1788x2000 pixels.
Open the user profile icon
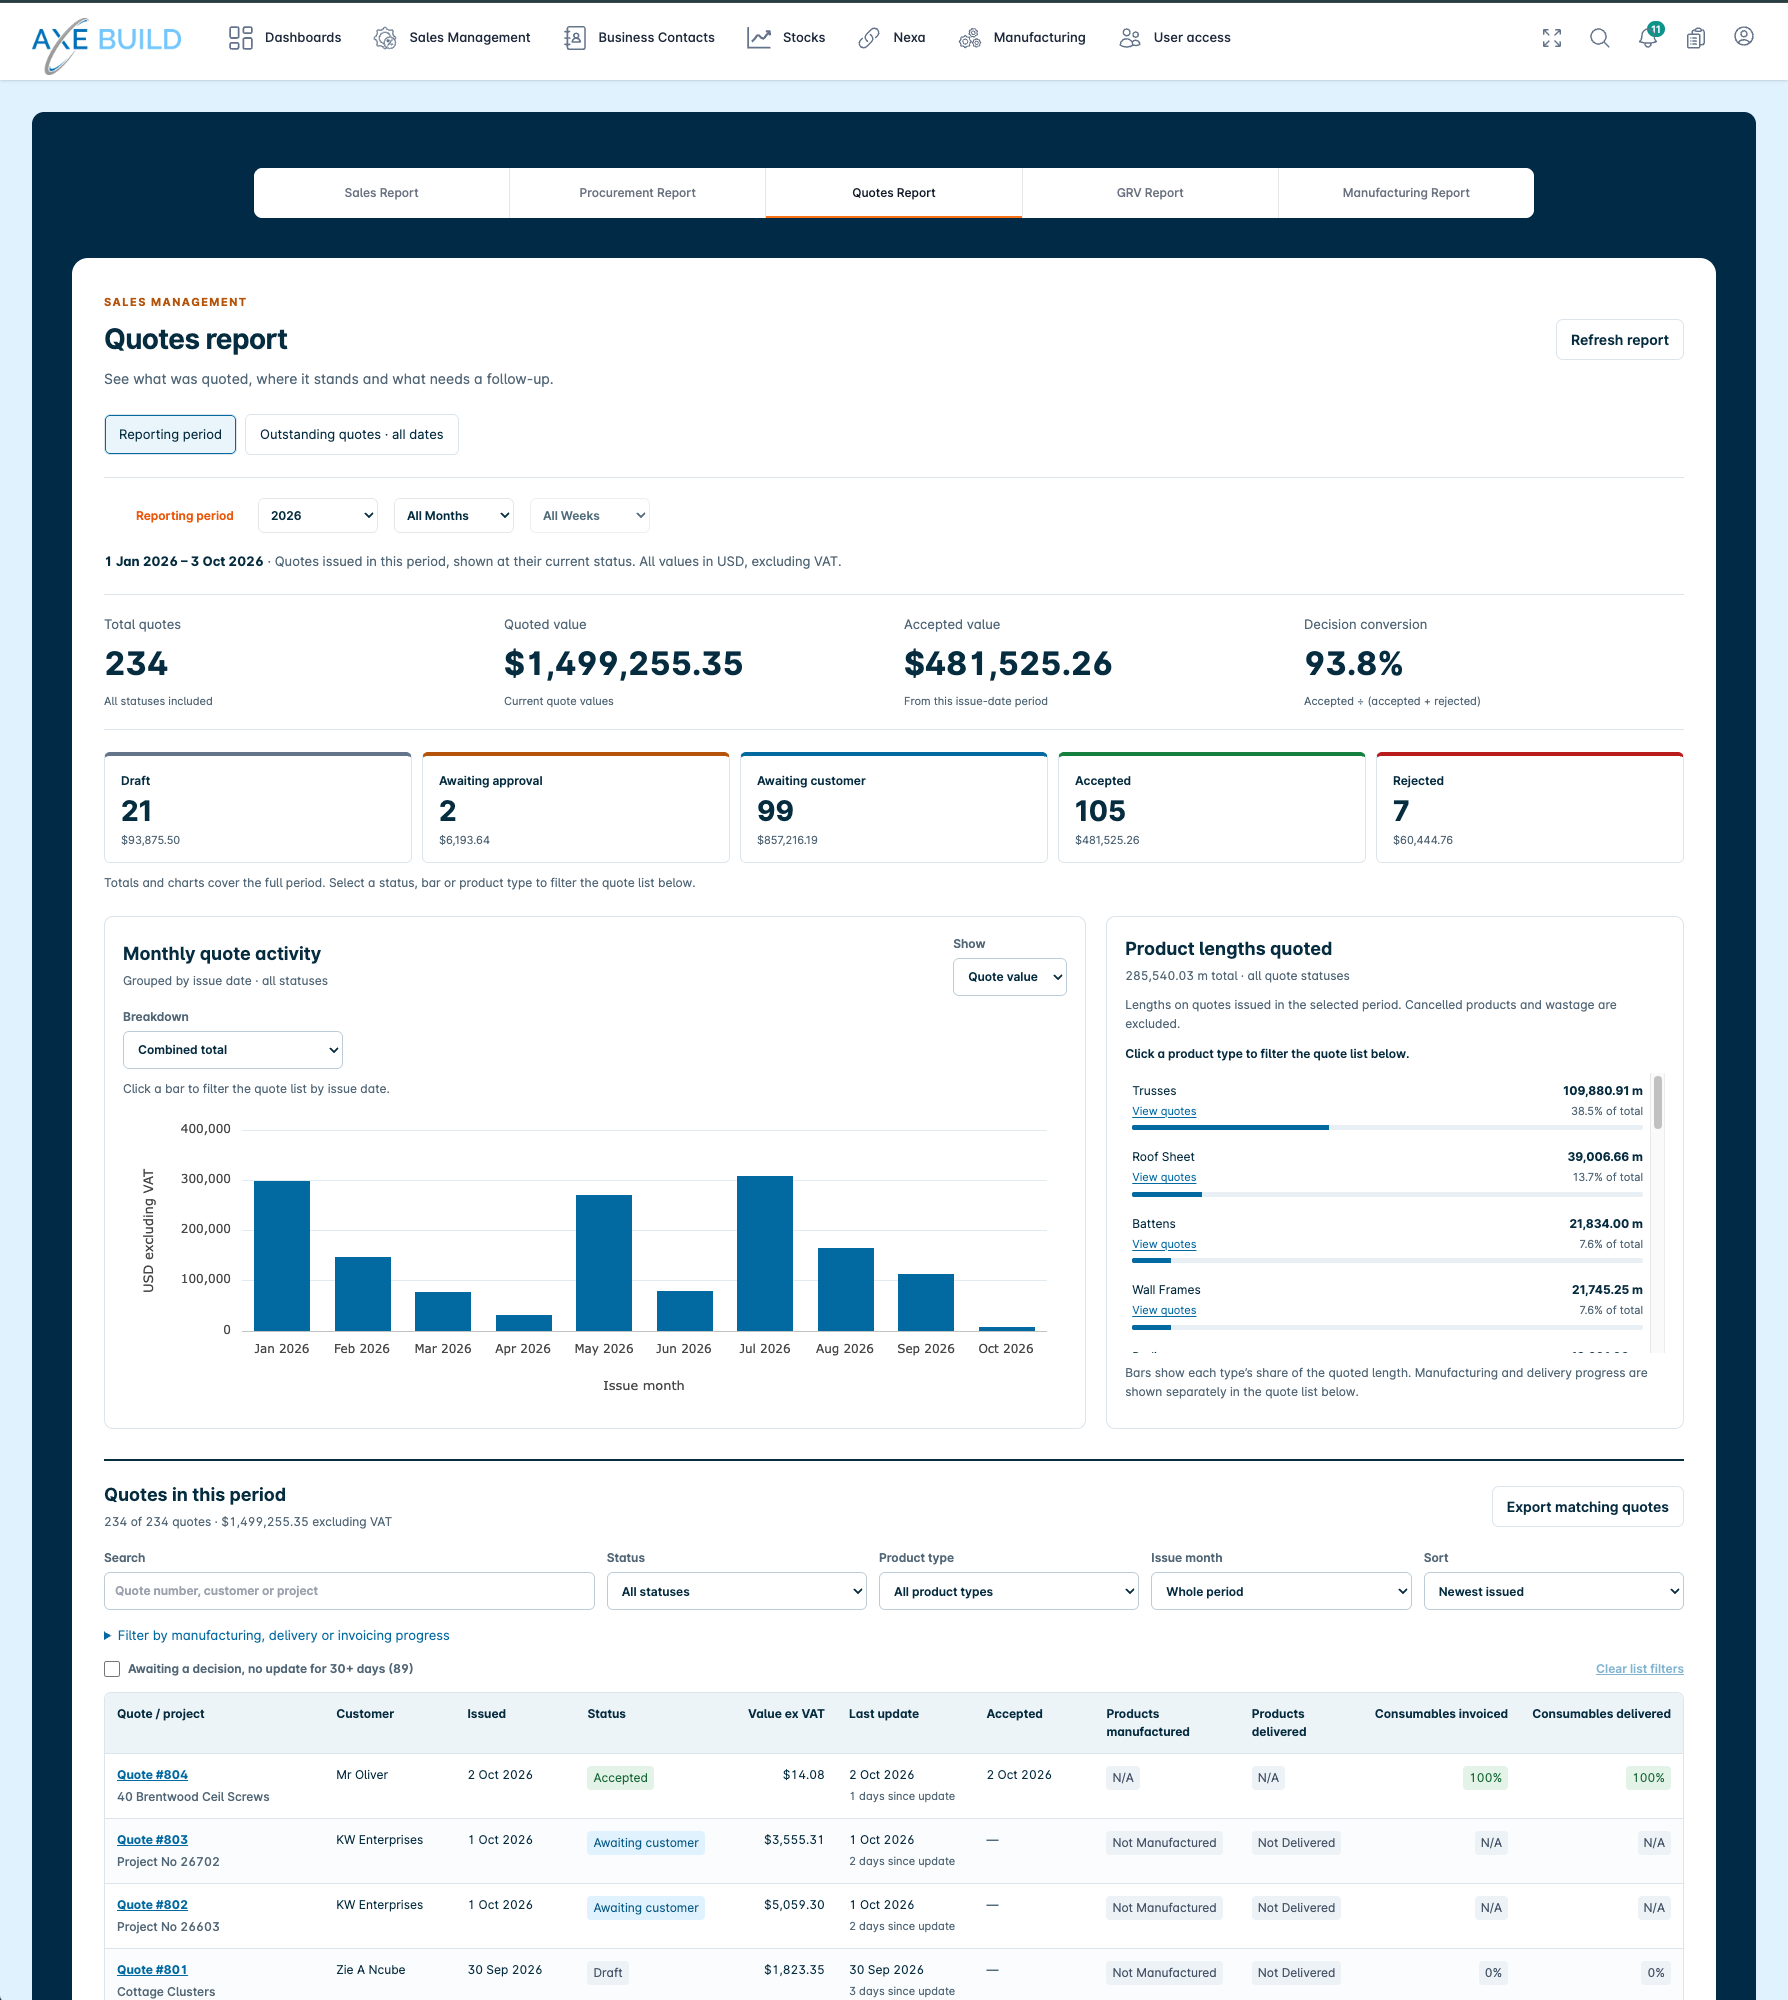(1744, 37)
